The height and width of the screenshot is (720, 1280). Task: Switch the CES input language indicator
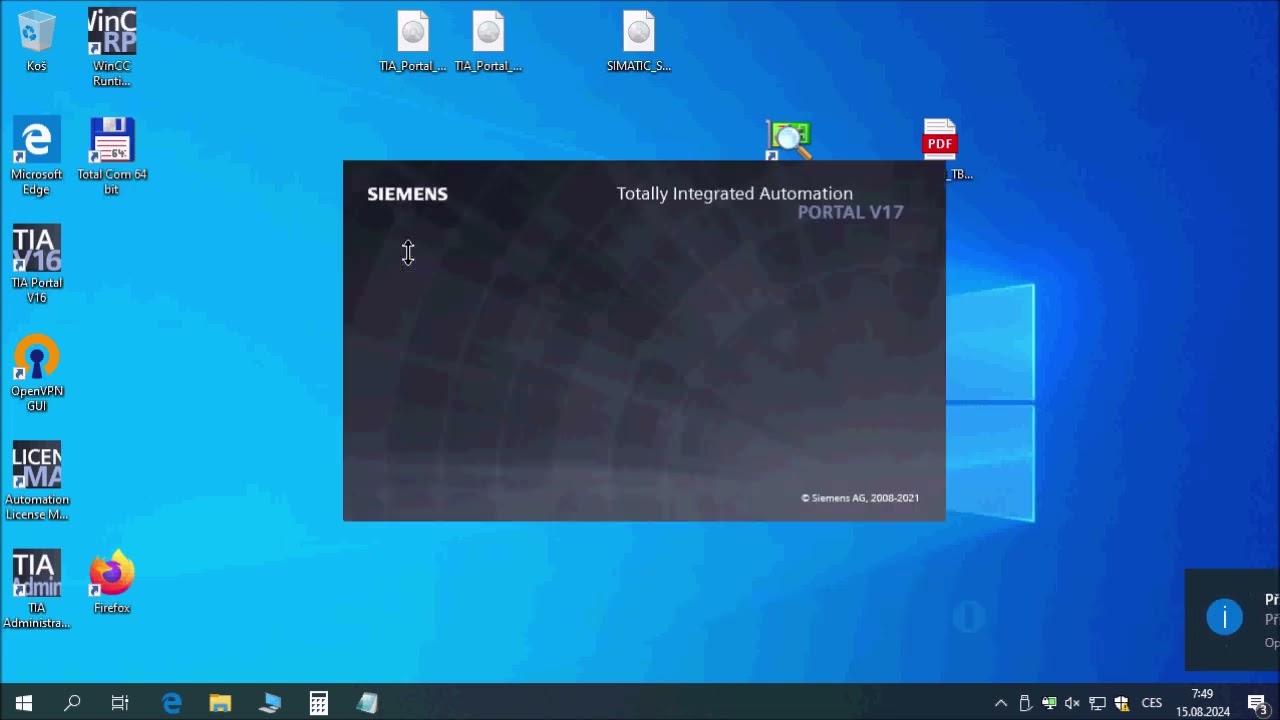point(1152,703)
